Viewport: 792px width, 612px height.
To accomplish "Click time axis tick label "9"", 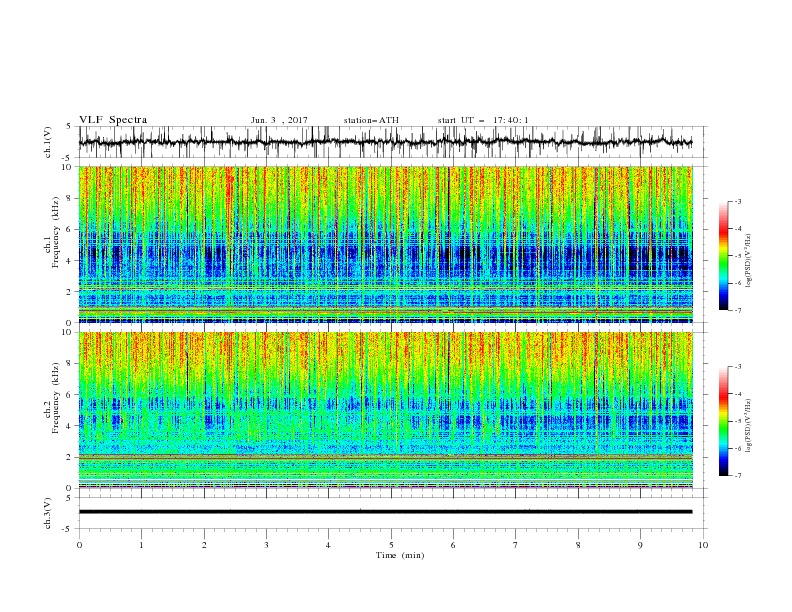I will 640,545.
